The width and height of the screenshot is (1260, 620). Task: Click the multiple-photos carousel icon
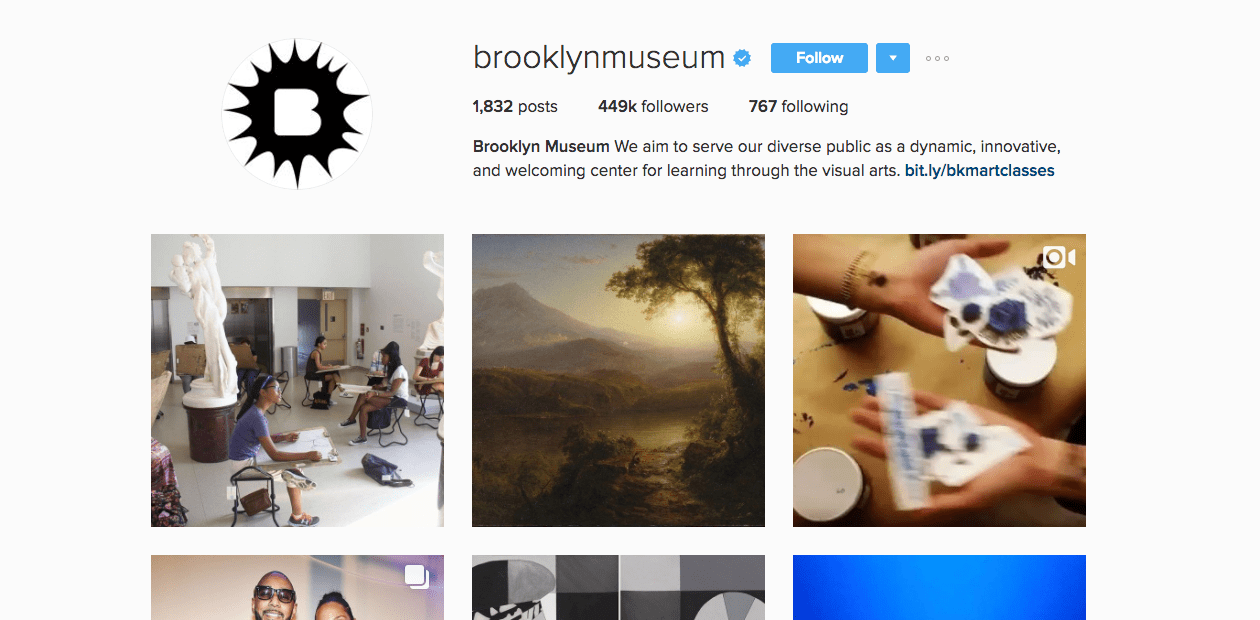point(417,576)
